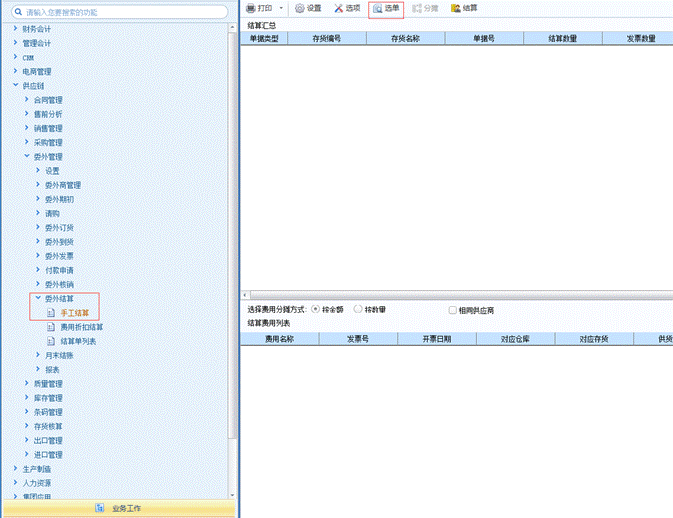Click the 打印 printer icon
The height and width of the screenshot is (518, 673).
tap(251, 8)
